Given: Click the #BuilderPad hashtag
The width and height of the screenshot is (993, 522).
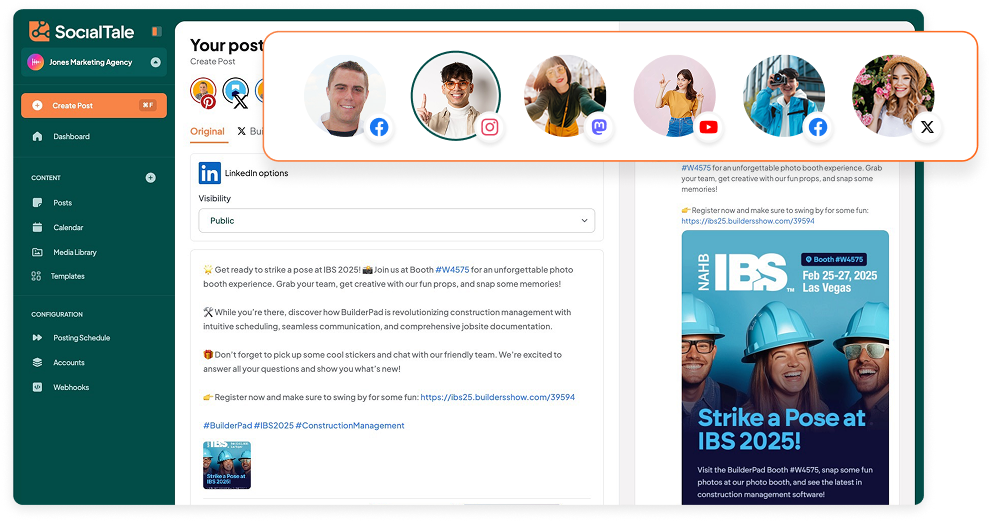Looking at the screenshot, I should coord(227,426).
